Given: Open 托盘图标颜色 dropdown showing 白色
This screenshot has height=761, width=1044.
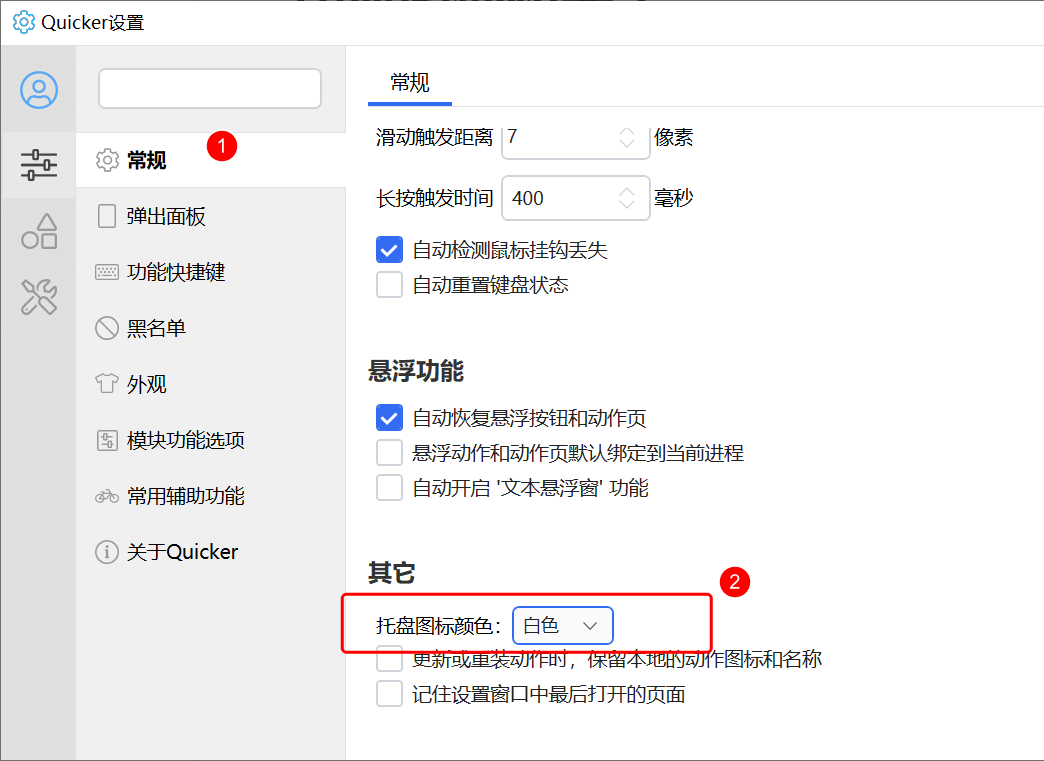Looking at the screenshot, I should (x=563, y=625).
